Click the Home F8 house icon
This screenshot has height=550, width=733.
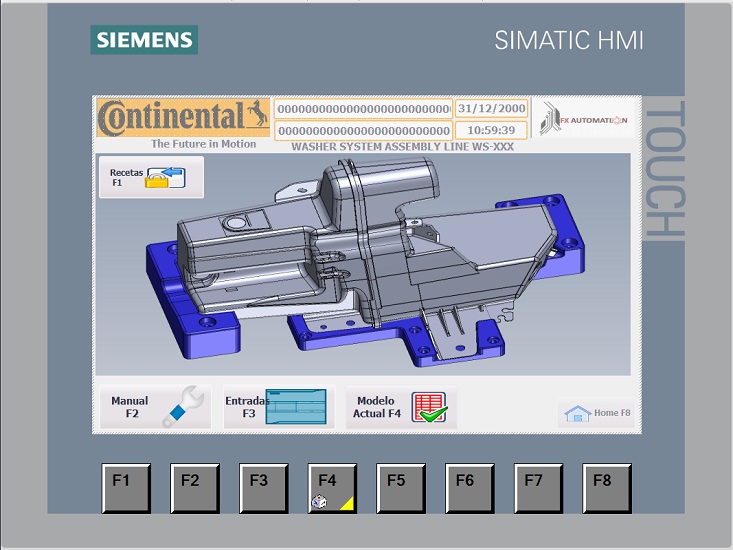pos(577,413)
